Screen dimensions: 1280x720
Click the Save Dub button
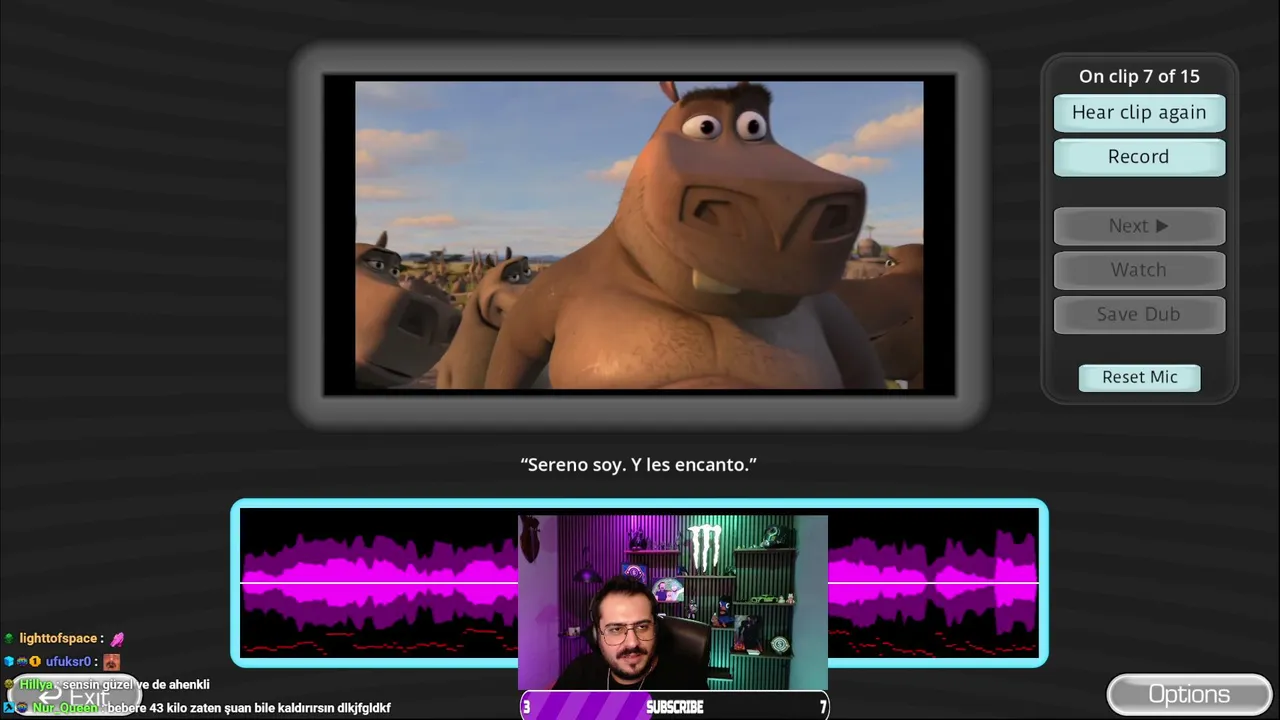(1139, 314)
